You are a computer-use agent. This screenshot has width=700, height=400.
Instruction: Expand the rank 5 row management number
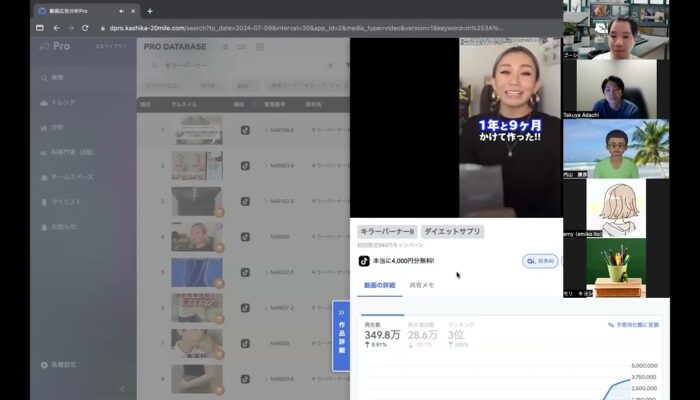(267, 272)
